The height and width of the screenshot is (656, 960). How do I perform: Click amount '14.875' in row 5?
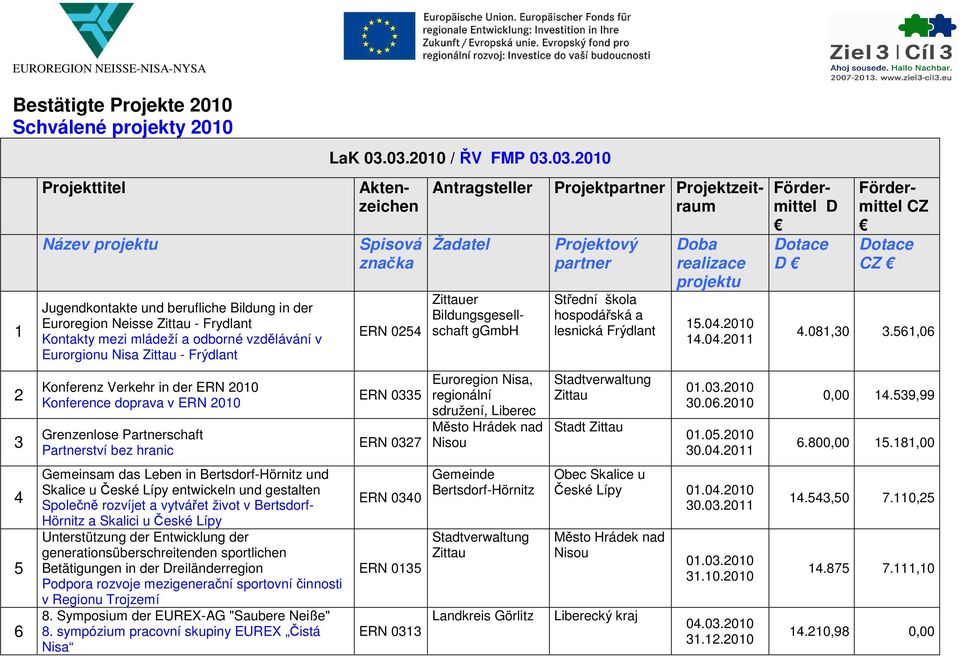pos(828,568)
